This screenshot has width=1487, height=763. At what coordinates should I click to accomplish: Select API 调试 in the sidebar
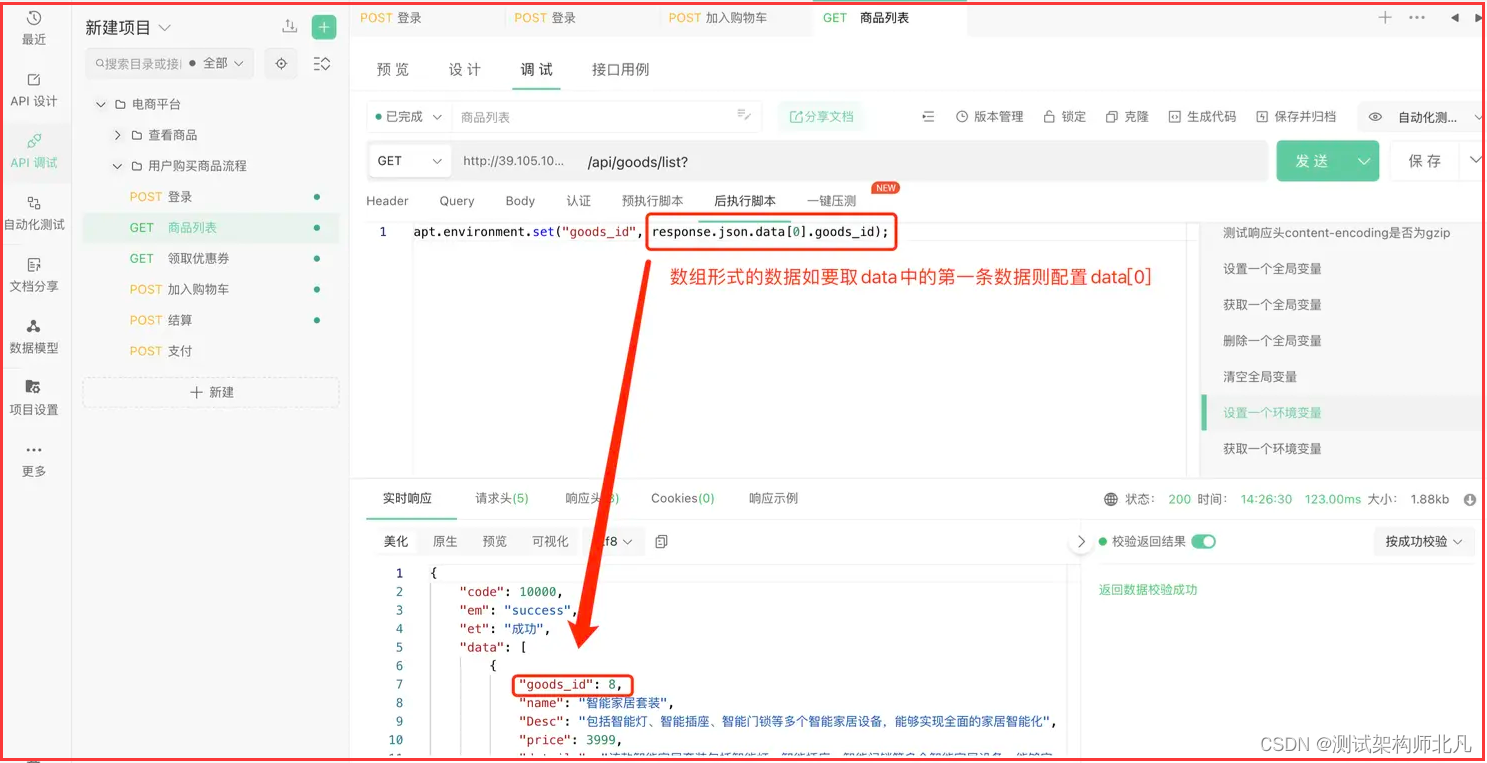(x=34, y=151)
